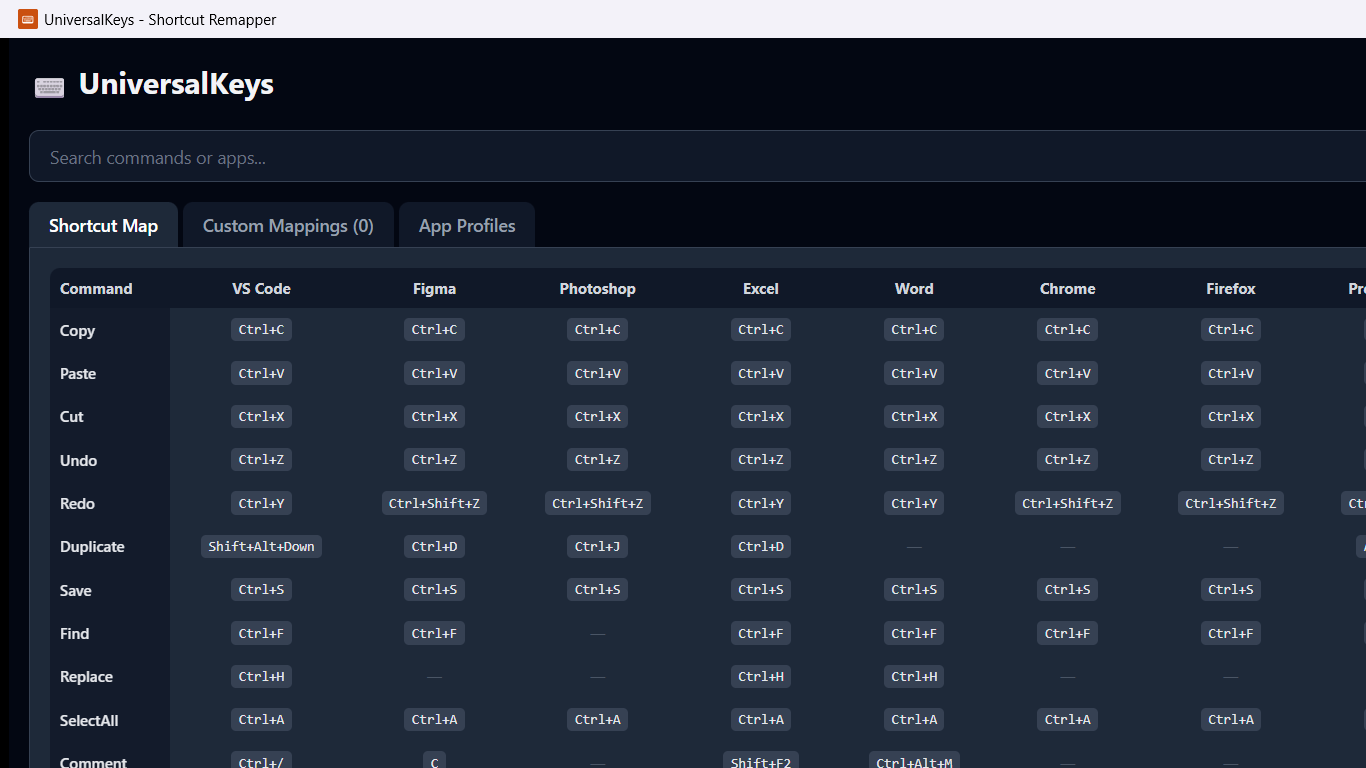Select the Copy command row label
The width and height of the screenshot is (1366, 768).
[x=77, y=331]
